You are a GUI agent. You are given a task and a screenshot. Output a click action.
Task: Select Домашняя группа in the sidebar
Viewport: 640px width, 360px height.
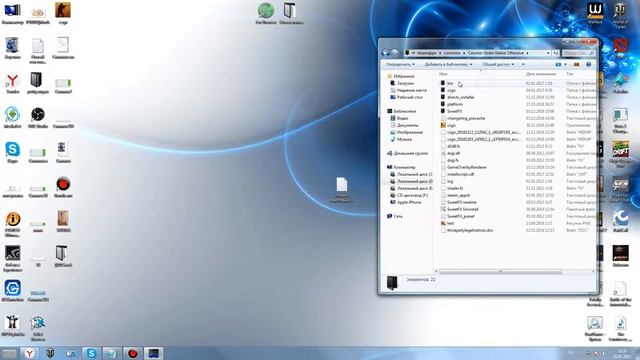point(410,153)
